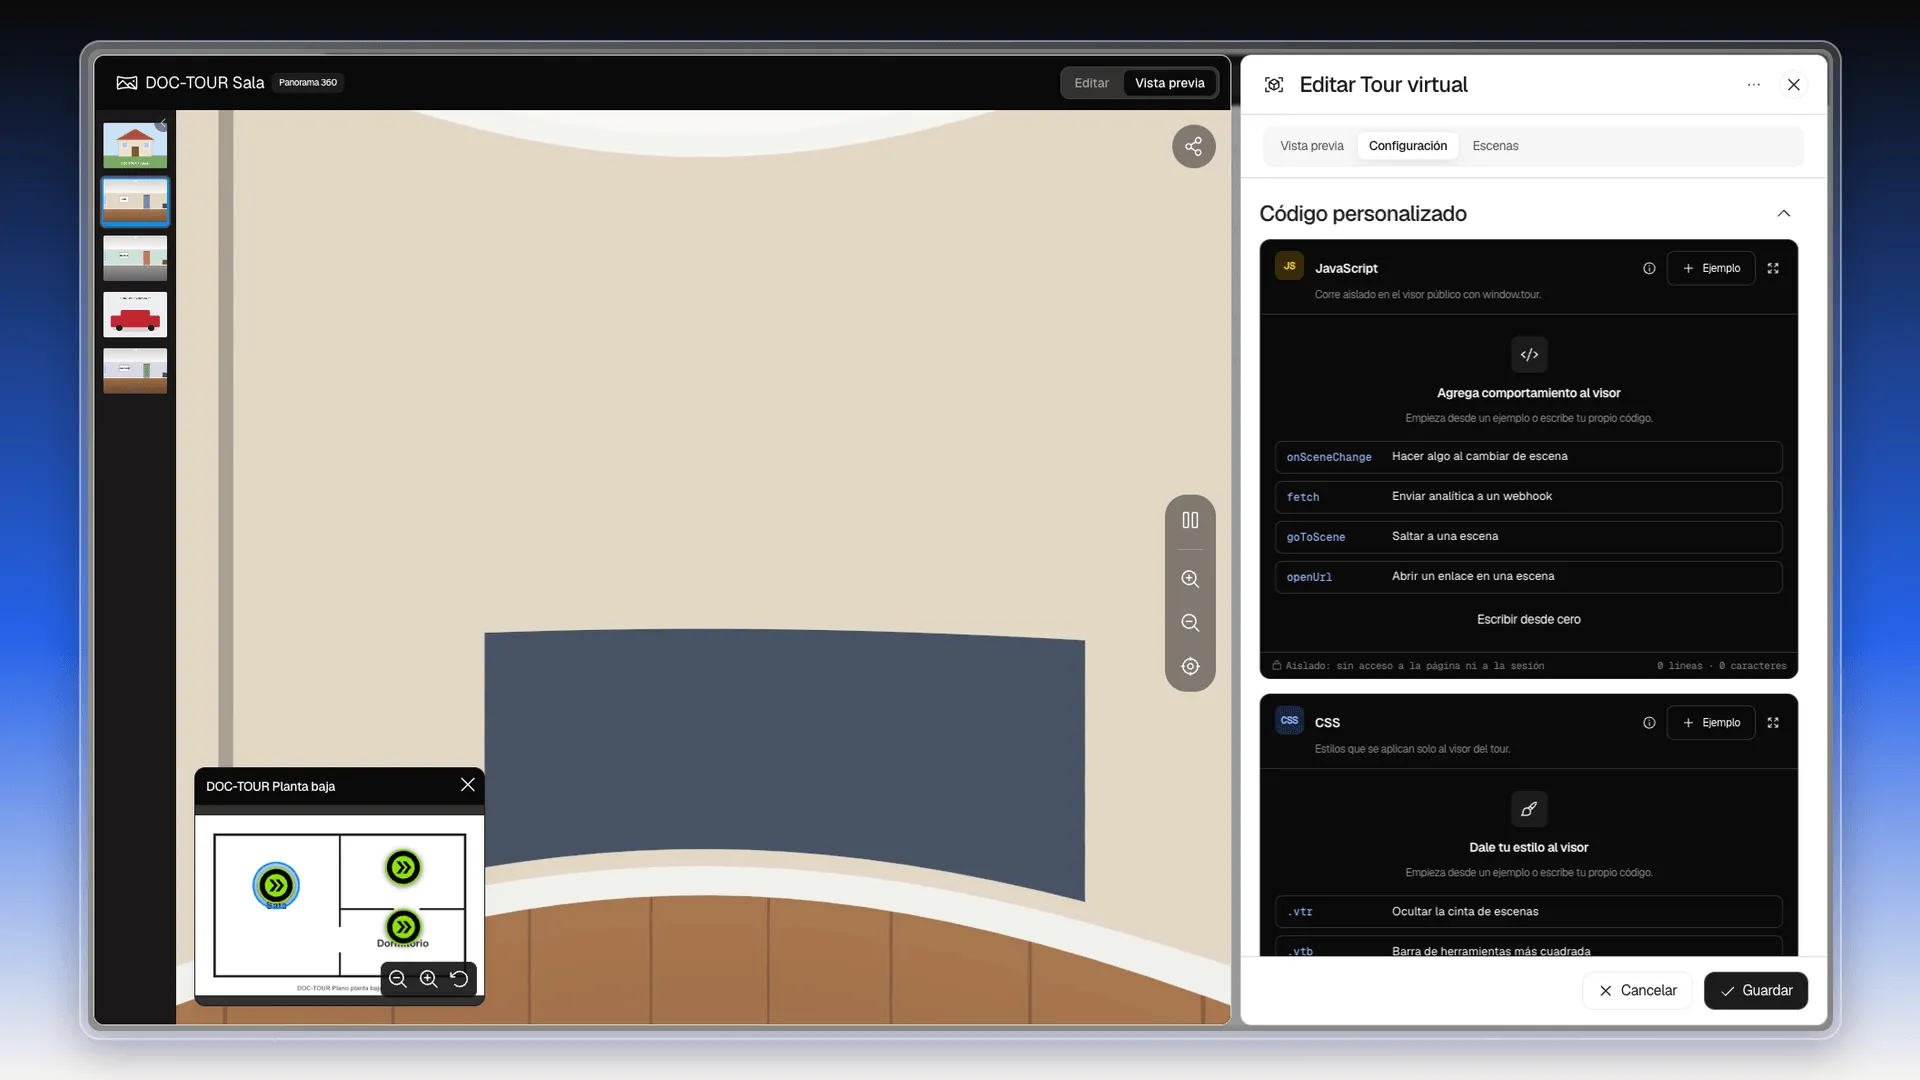Add a JavaScript Ejemplo
This screenshot has width=1920, height=1080.
click(x=1711, y=268)
